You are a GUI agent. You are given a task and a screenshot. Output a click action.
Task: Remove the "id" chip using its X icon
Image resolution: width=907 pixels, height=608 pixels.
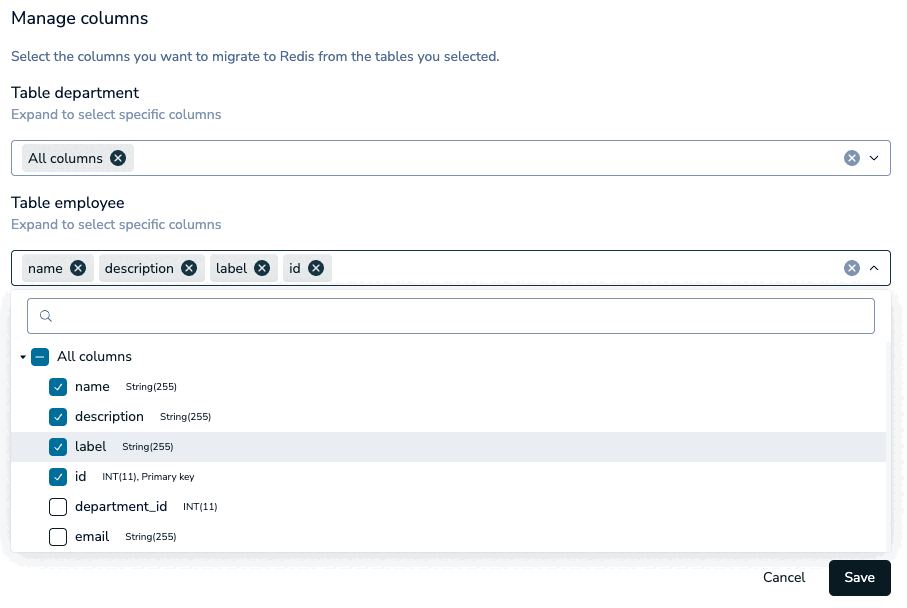coord(317,268)
